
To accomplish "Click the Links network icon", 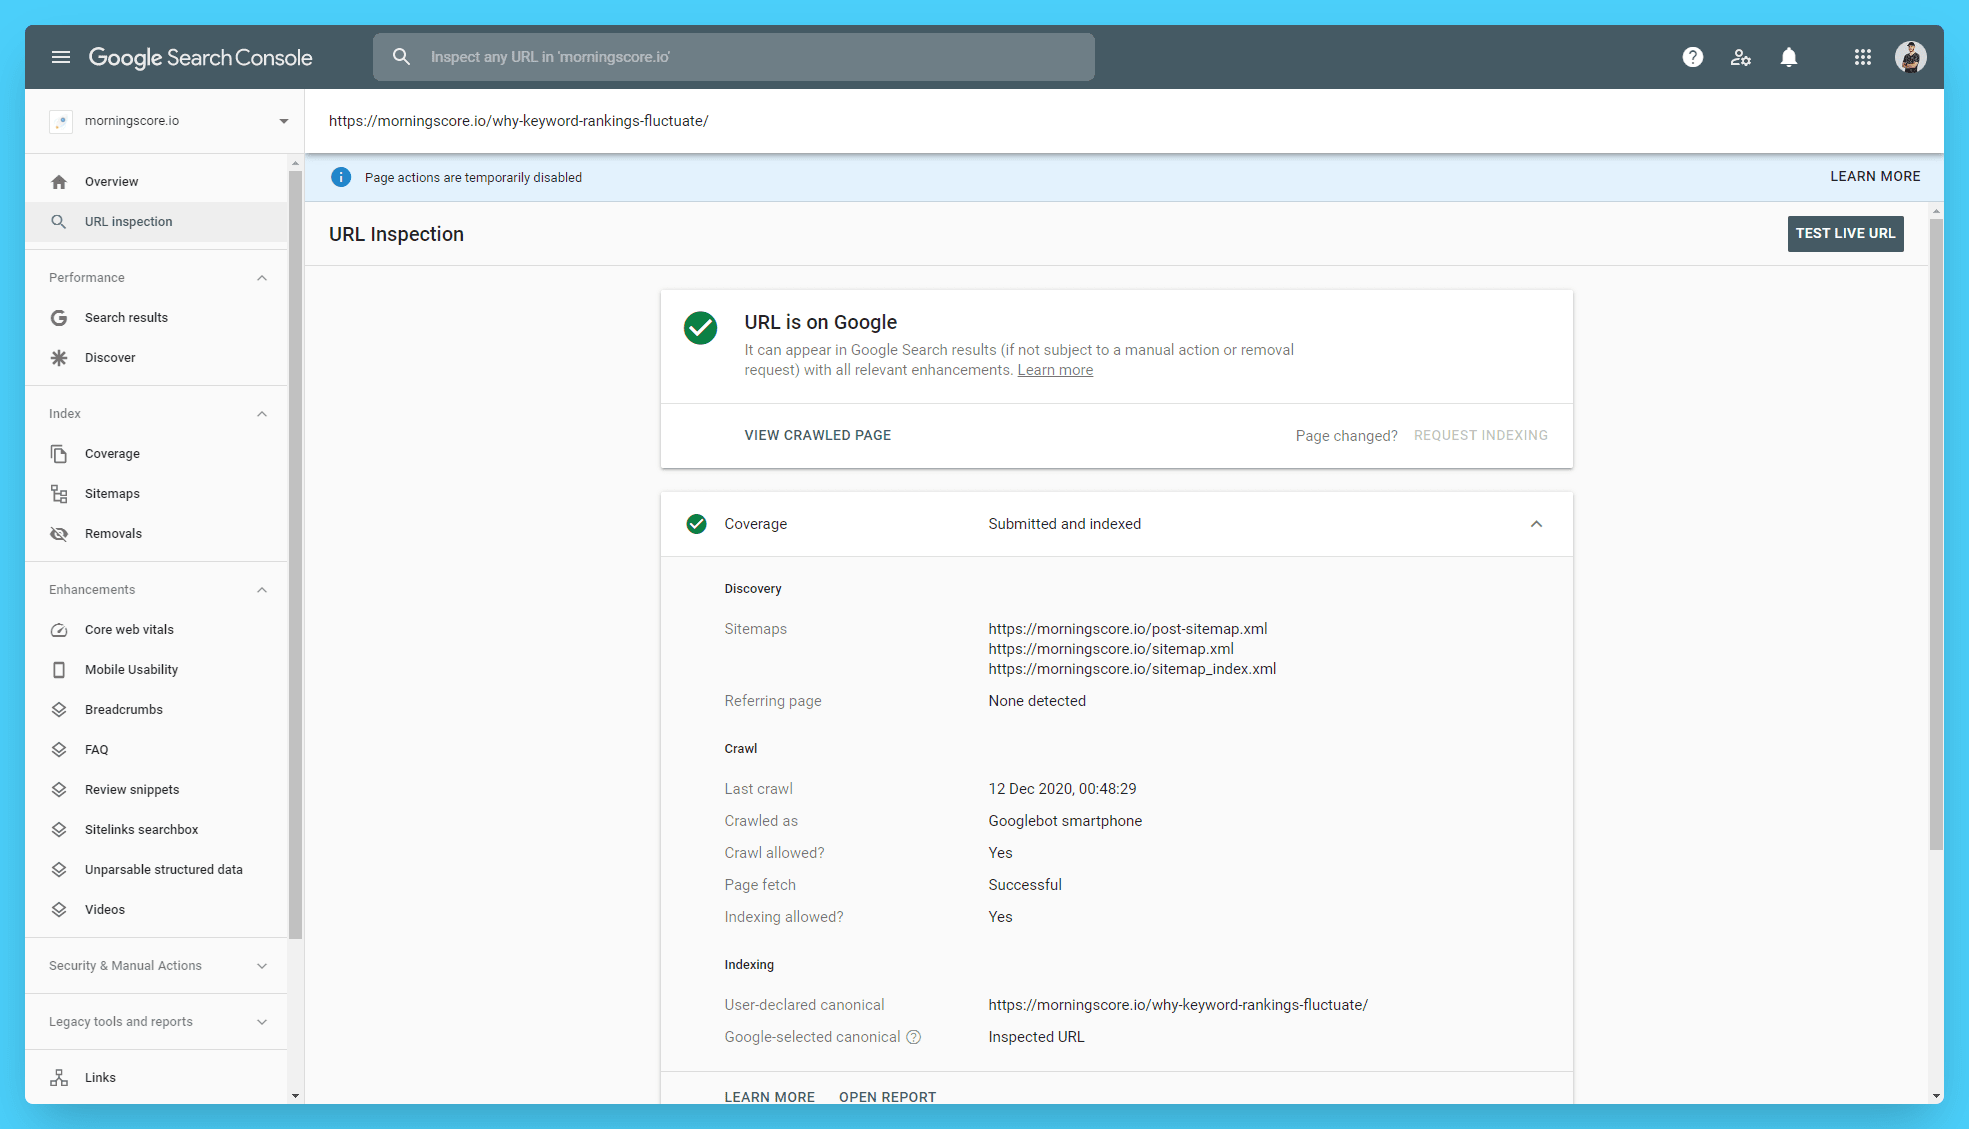I will 59,1078.
